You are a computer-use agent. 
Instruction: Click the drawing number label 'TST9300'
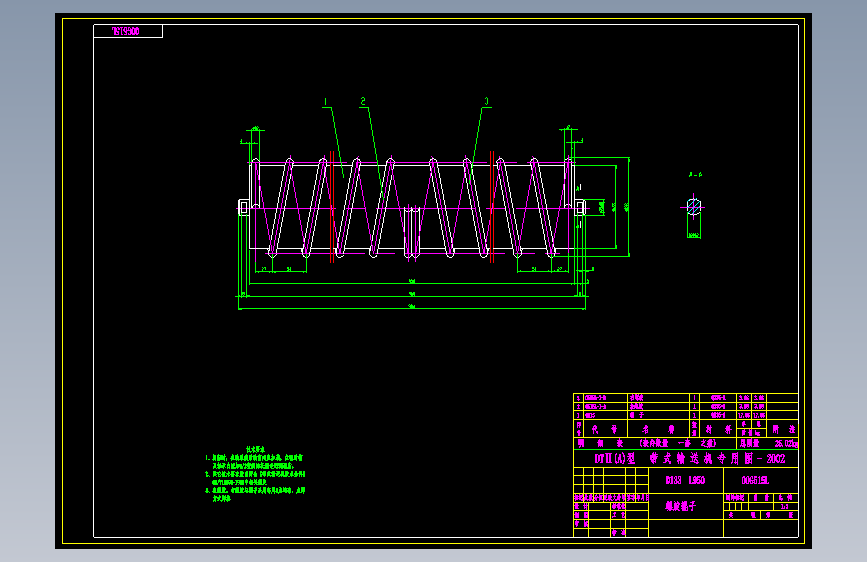tap(126, 32)
